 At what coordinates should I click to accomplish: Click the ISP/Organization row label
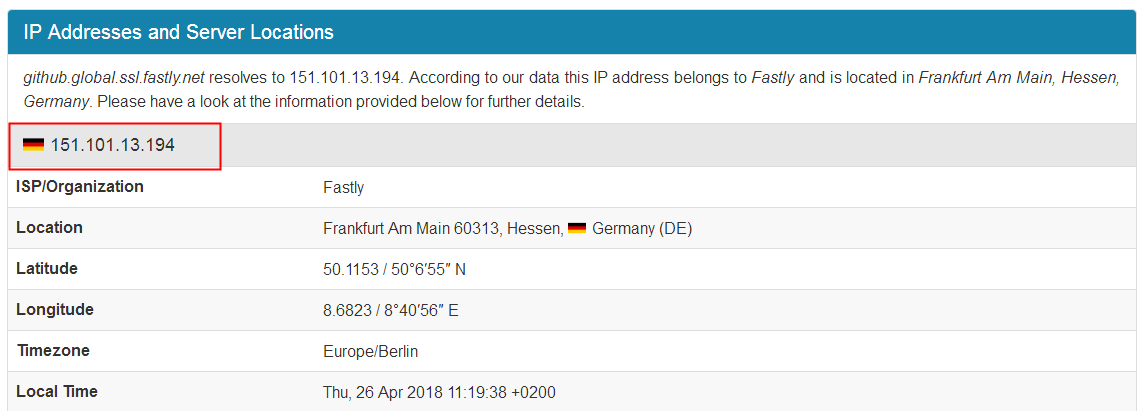(x=80, y=187)
